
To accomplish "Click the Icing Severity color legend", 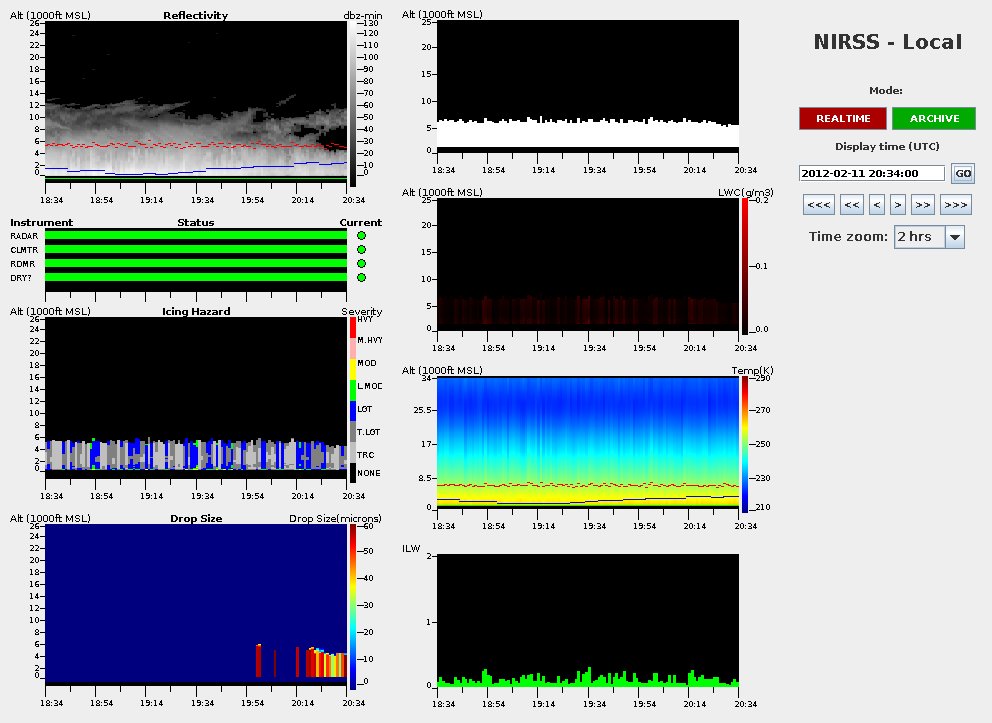I will (352, 400).
